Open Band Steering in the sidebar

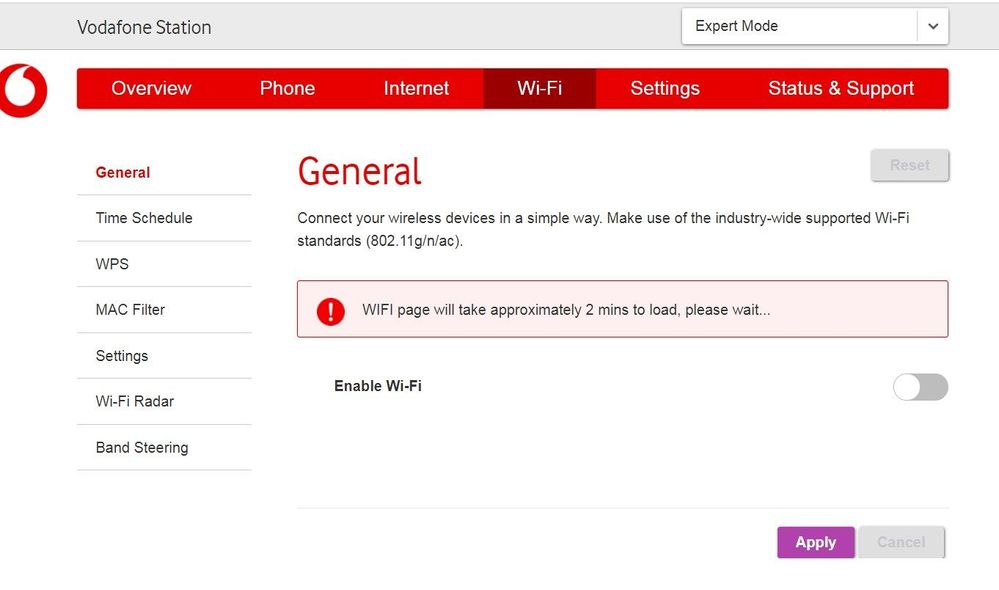(x=164, y=447)
